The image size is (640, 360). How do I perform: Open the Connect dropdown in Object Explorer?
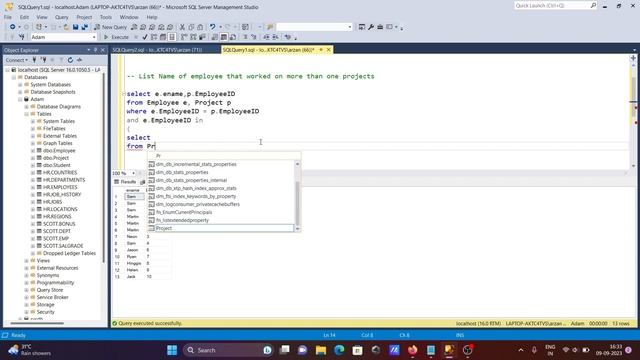click(16, 60)
